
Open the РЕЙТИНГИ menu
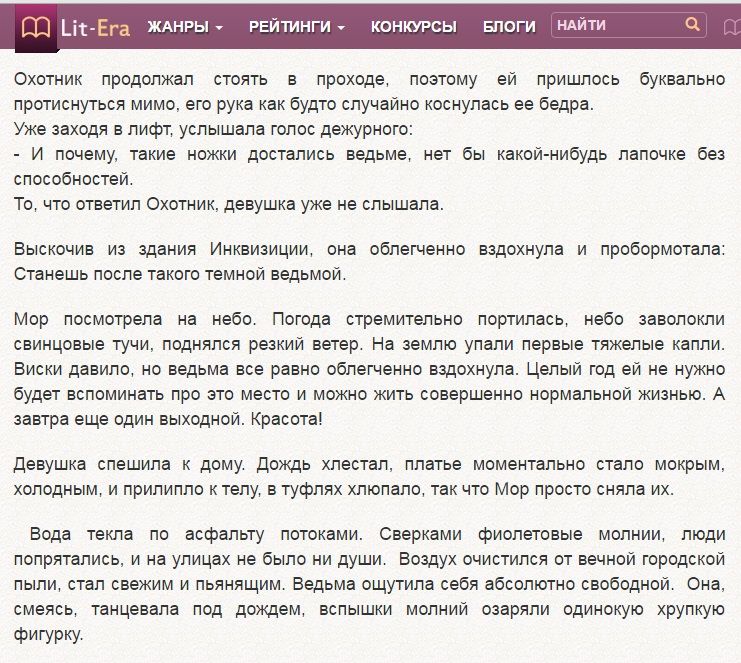[x=289, y=27]
